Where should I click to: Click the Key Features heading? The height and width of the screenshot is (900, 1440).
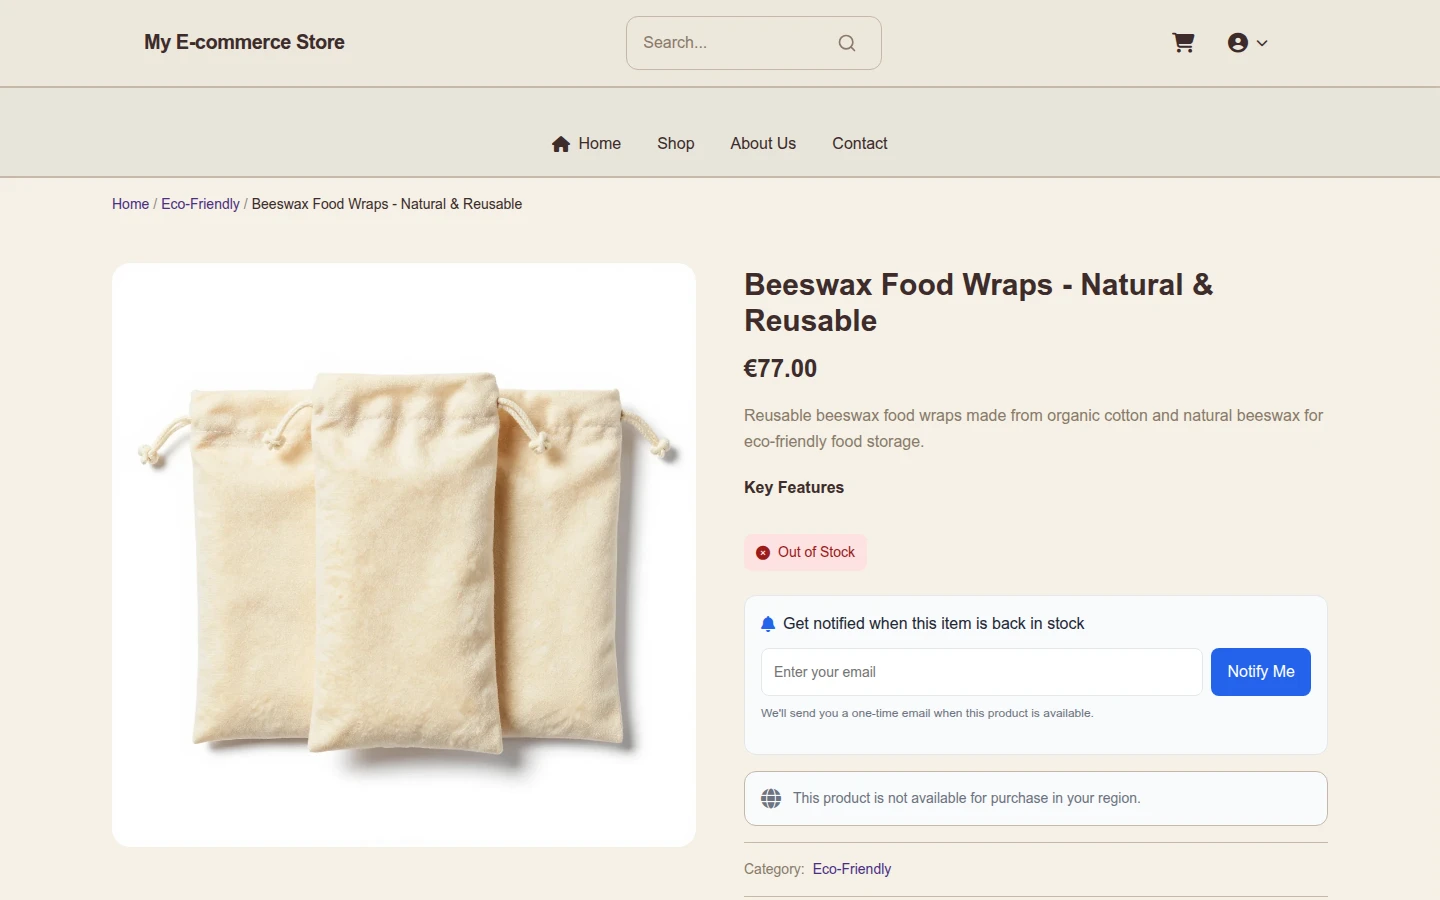click(x=794, y=488)
